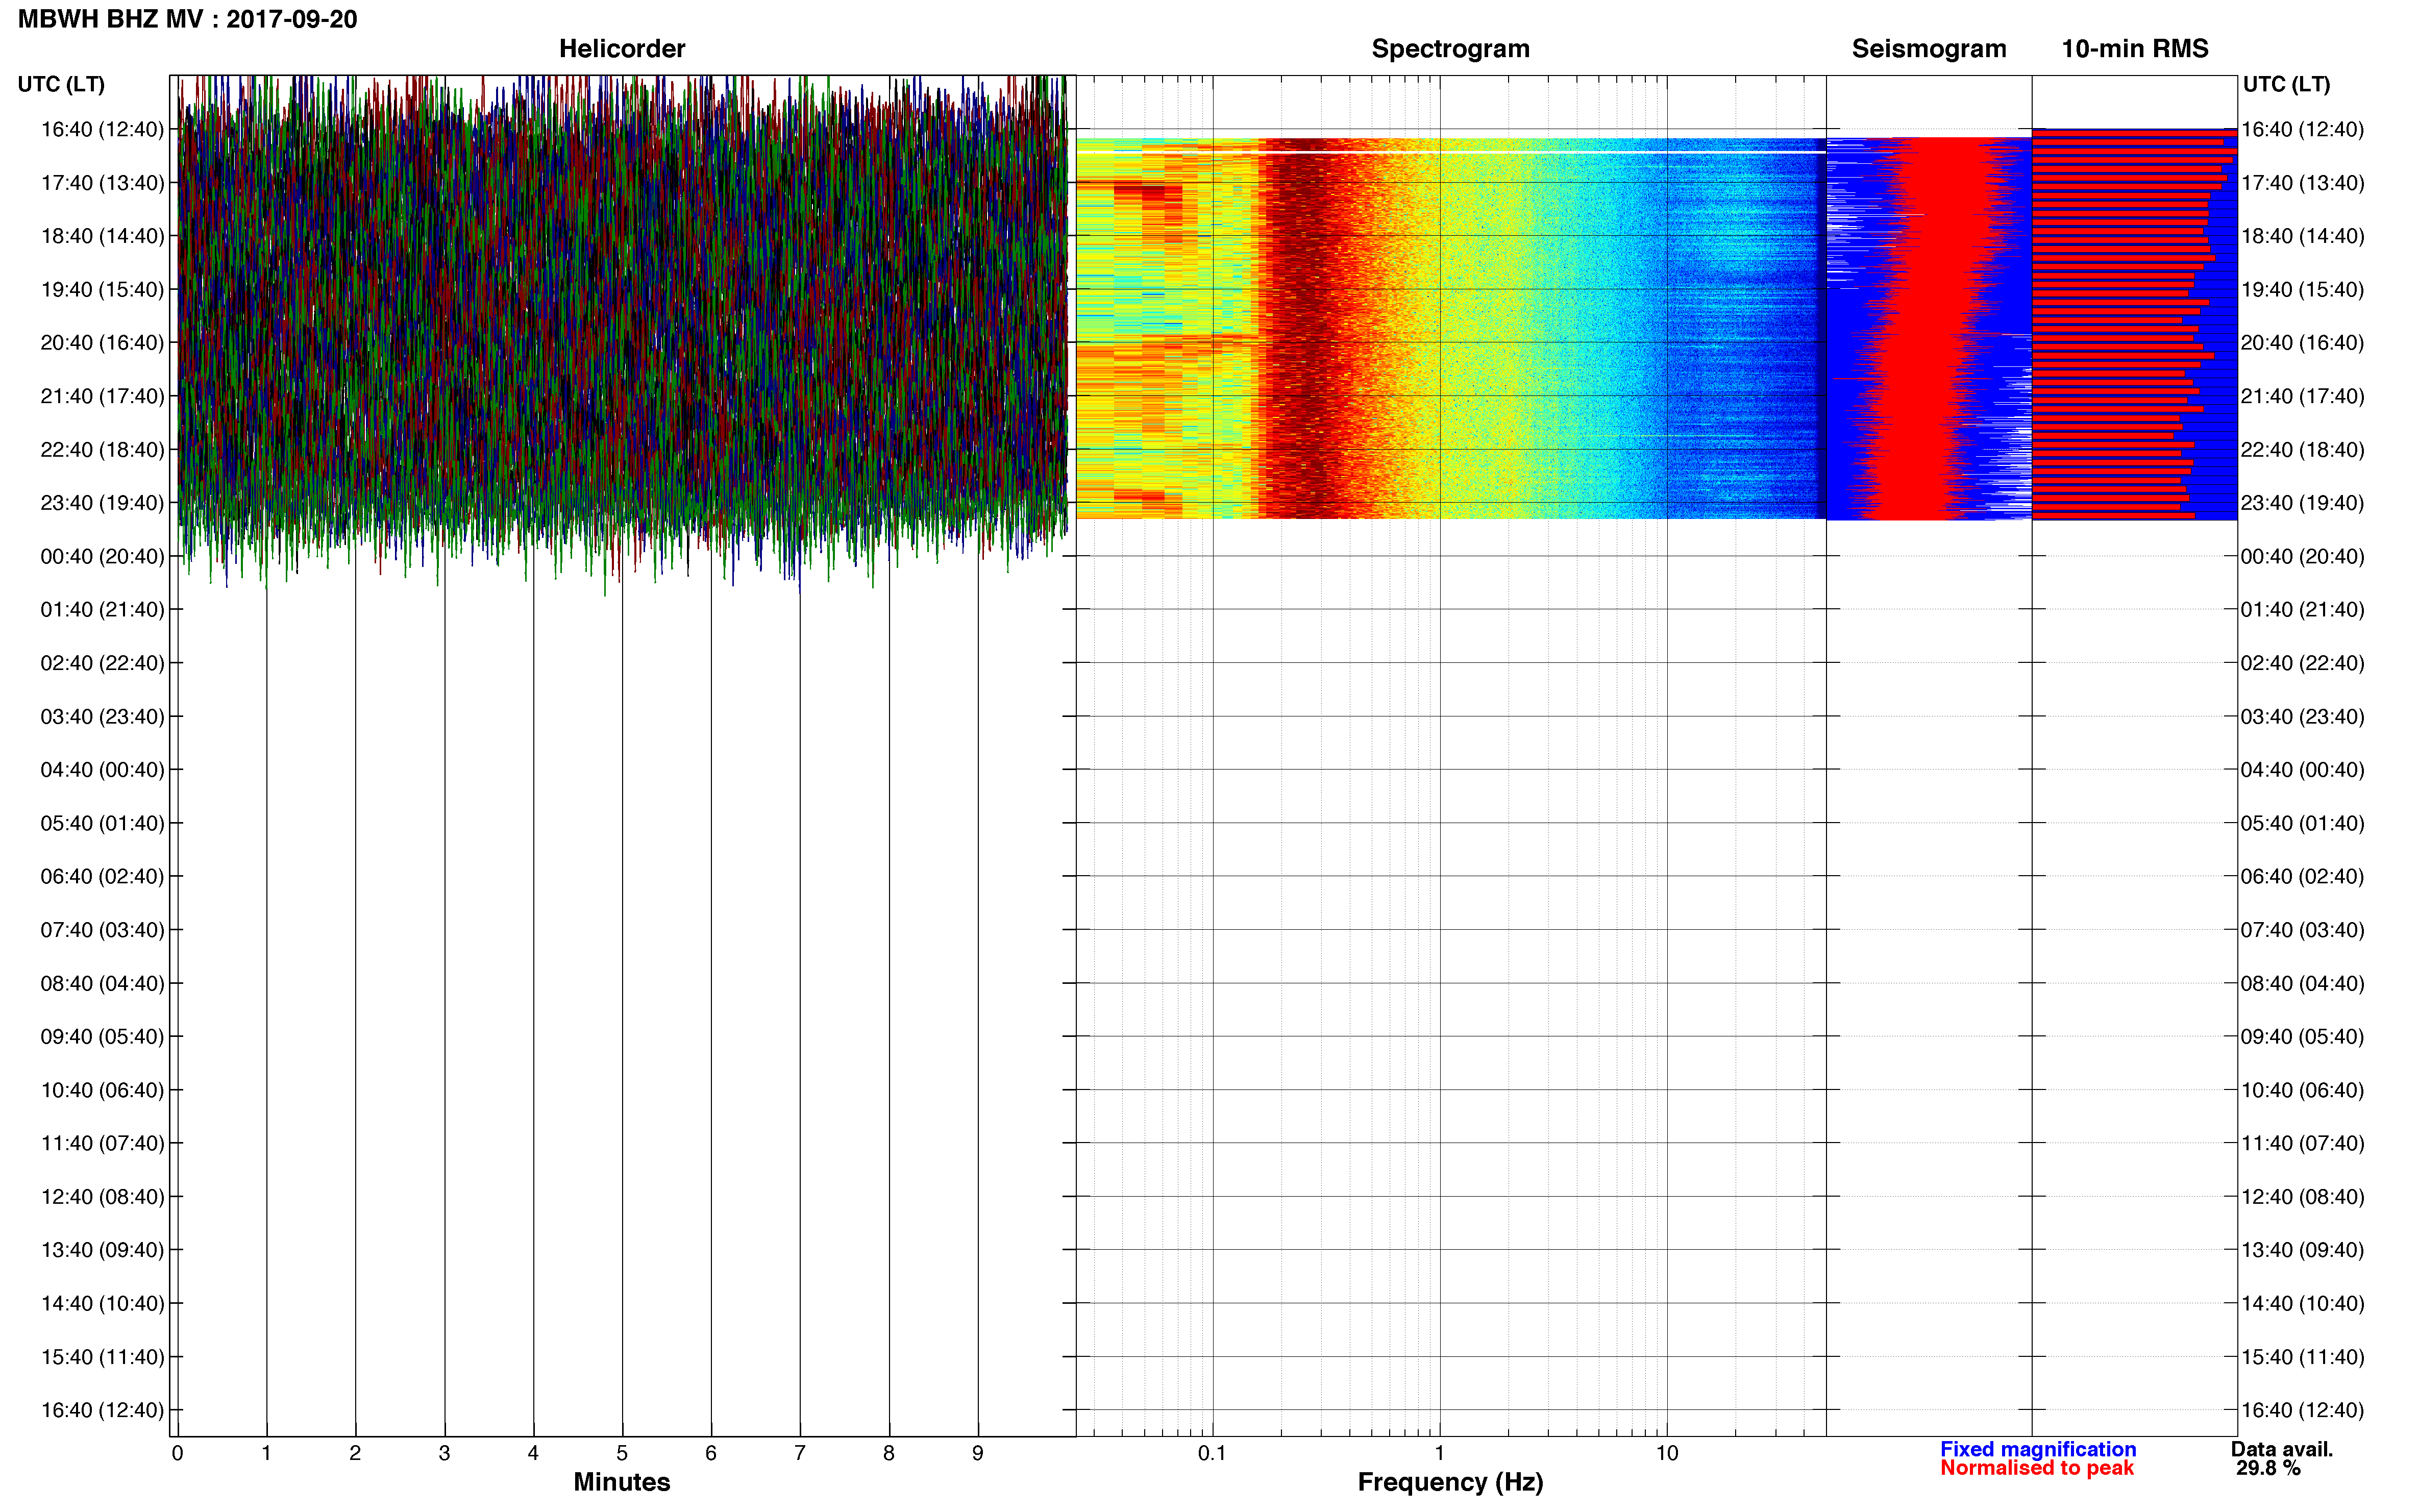This screenshot has width=2419, height=1512.
Task: Click the left 20:40 (16:40) time label
Action: 102,342
